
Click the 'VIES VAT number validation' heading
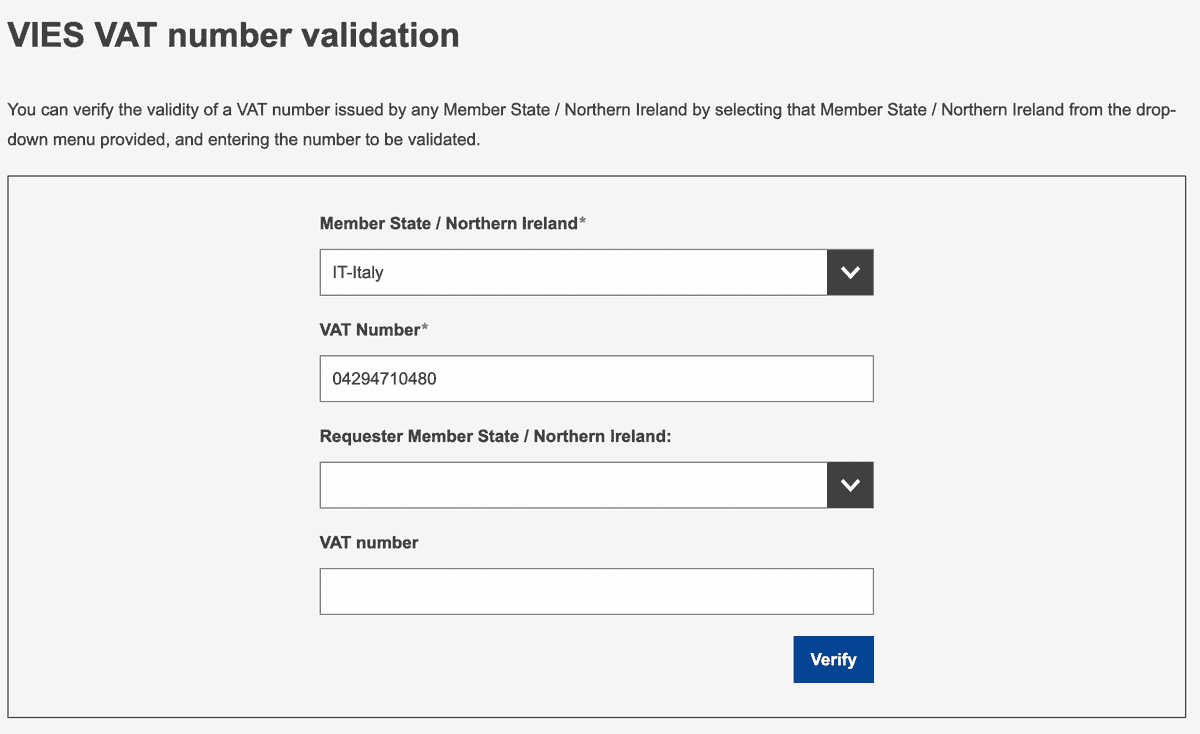[x=233, y=36]
